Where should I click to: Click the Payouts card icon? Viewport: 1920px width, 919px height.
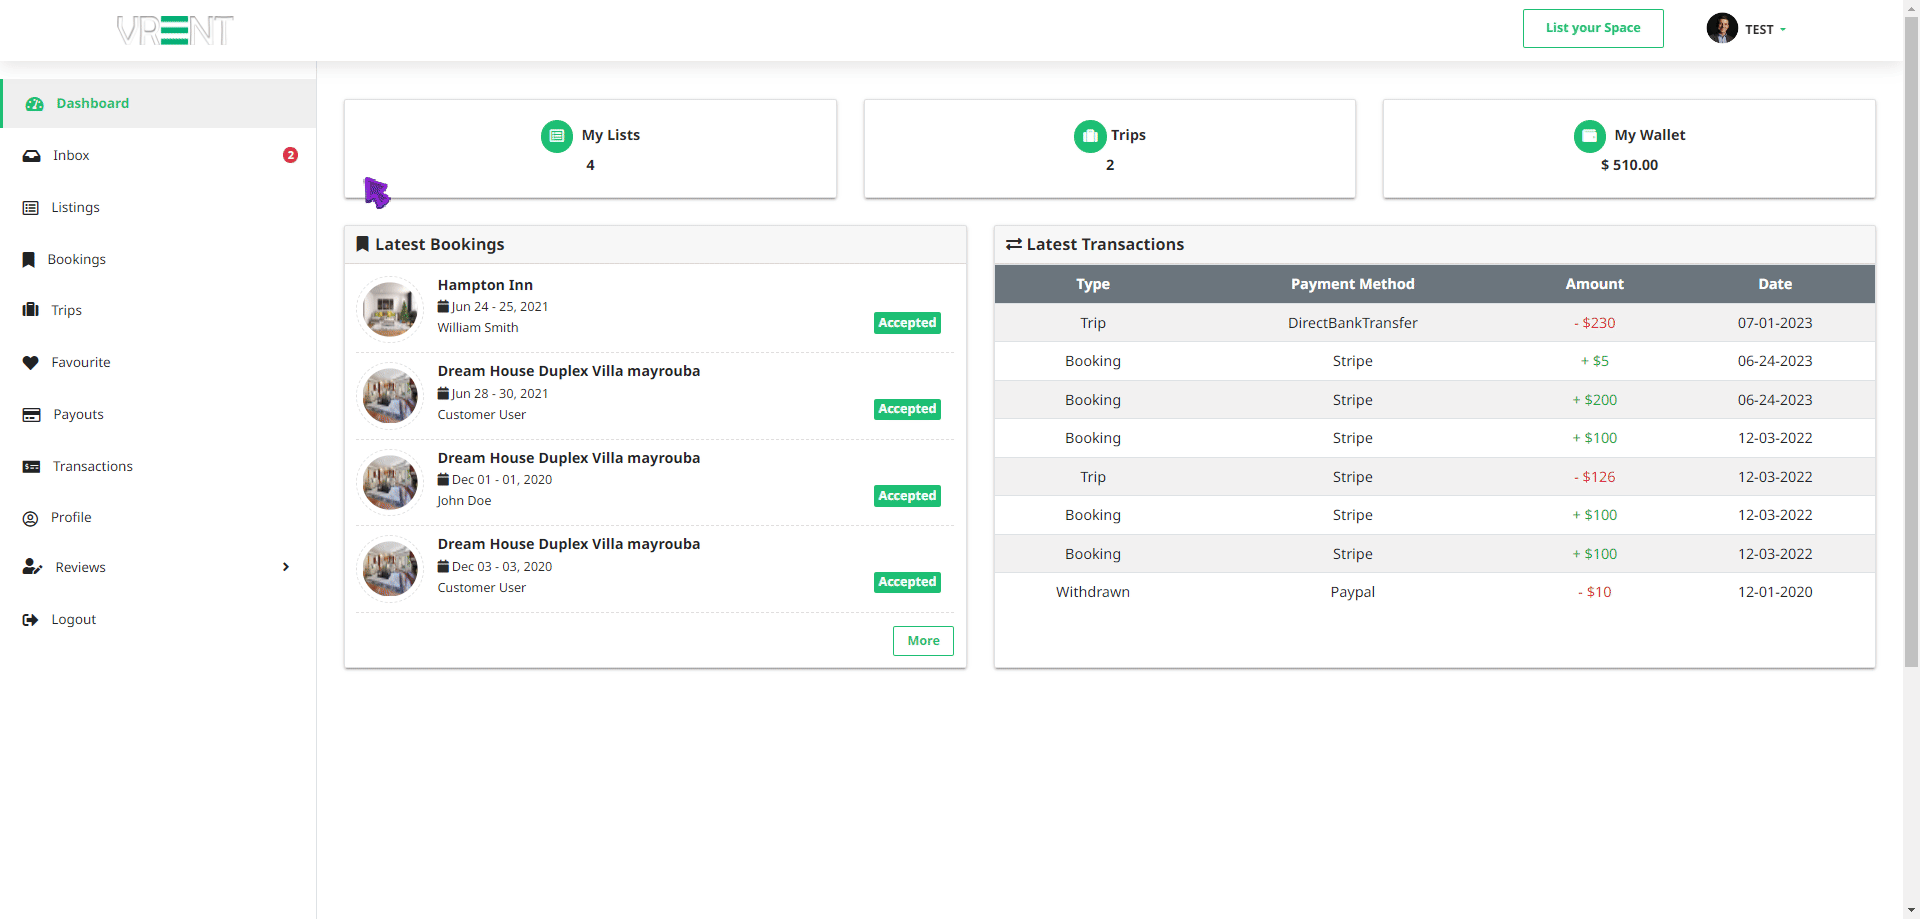tap(32, 415)
